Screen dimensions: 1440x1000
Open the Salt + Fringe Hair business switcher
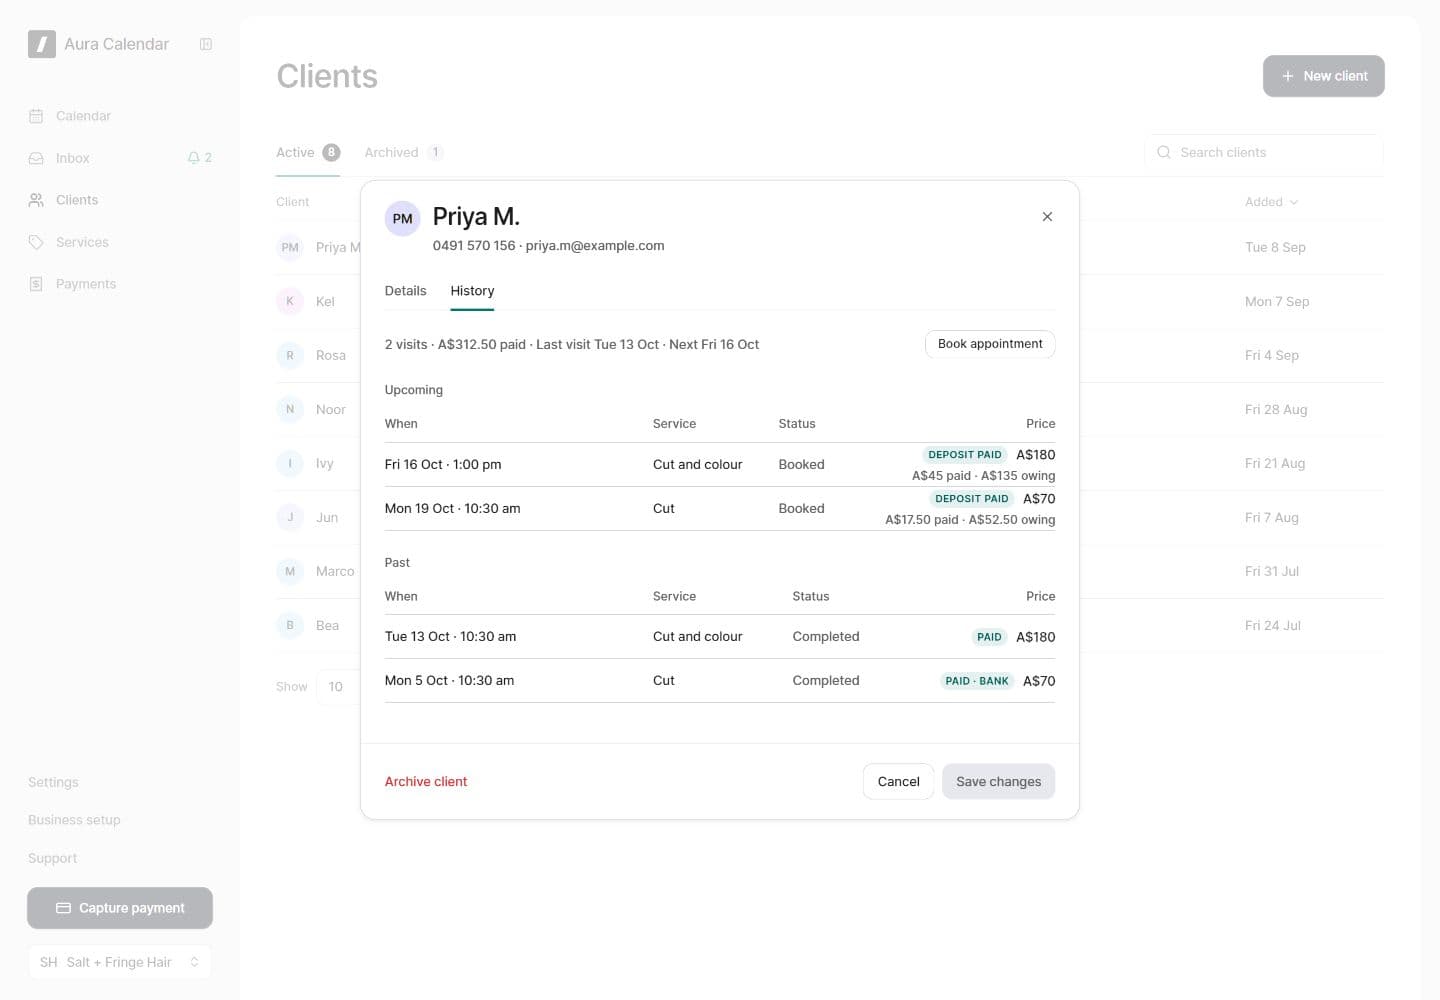click(x=120, y=962)
